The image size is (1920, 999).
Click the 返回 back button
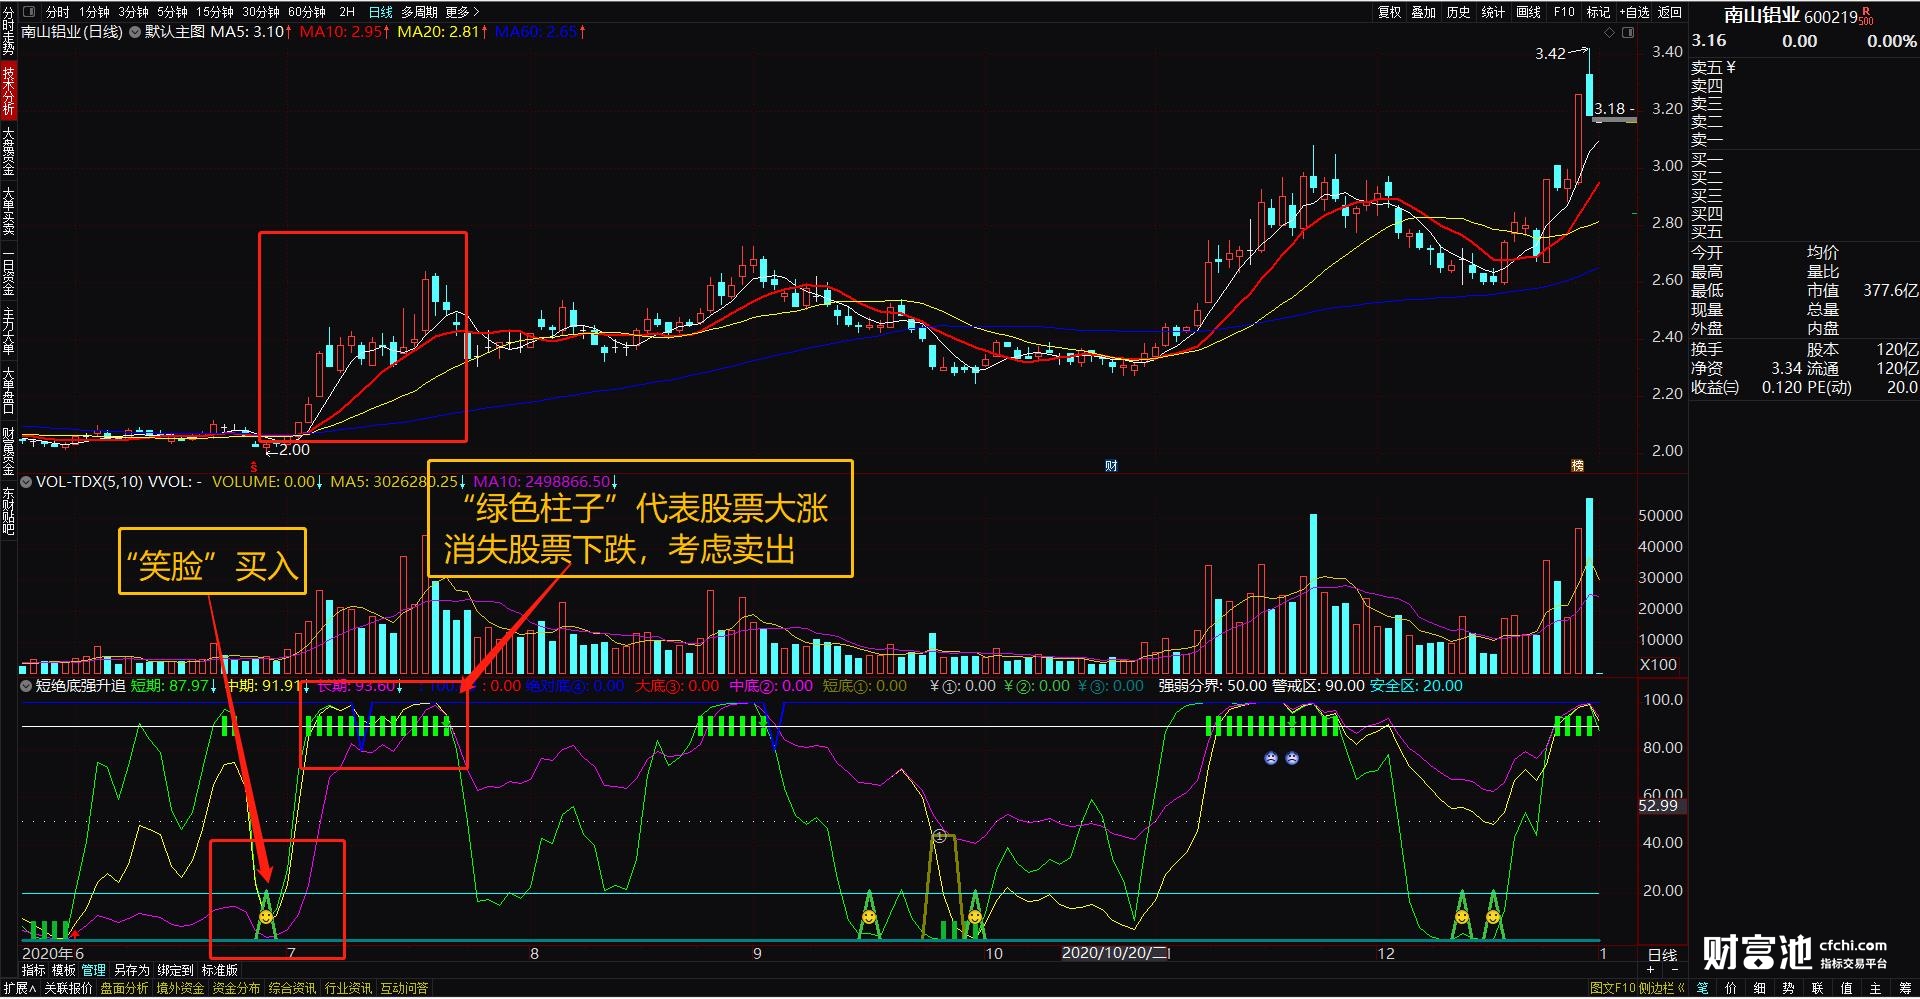coord(1670,12)
